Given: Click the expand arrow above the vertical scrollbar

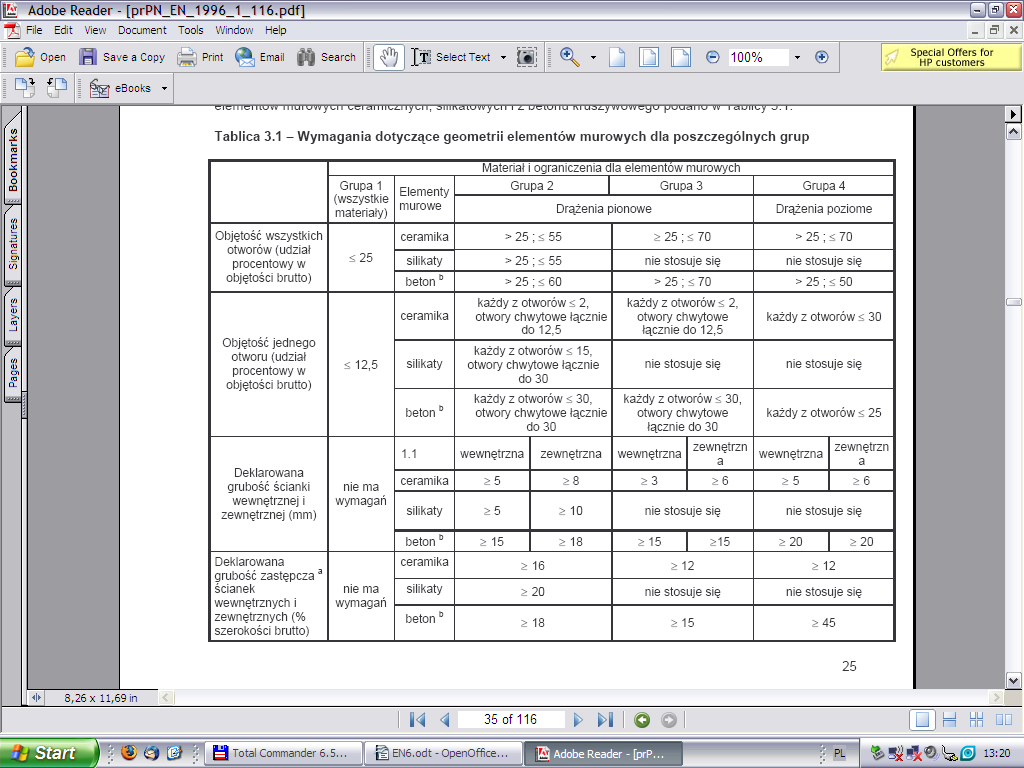Looking at the screenshot, I should pyautogui.click(x=1013, y=114).
